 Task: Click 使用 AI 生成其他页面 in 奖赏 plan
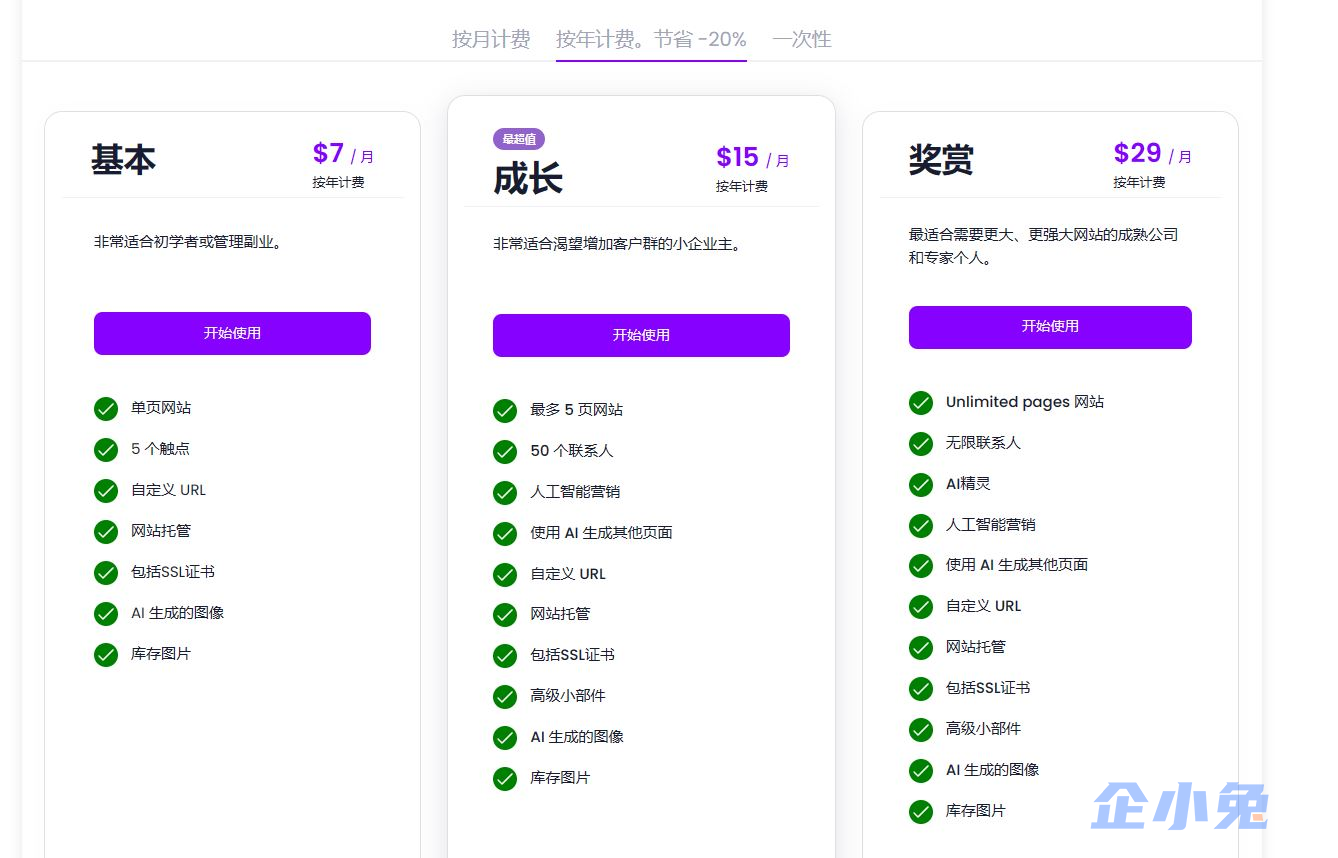point(1016,565)
